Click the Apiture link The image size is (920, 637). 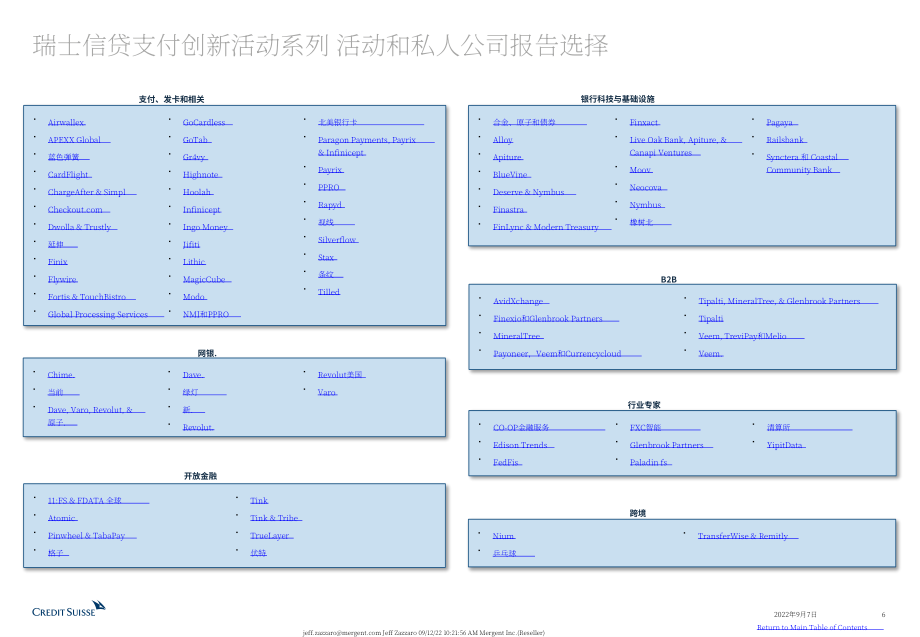(508, 157)
